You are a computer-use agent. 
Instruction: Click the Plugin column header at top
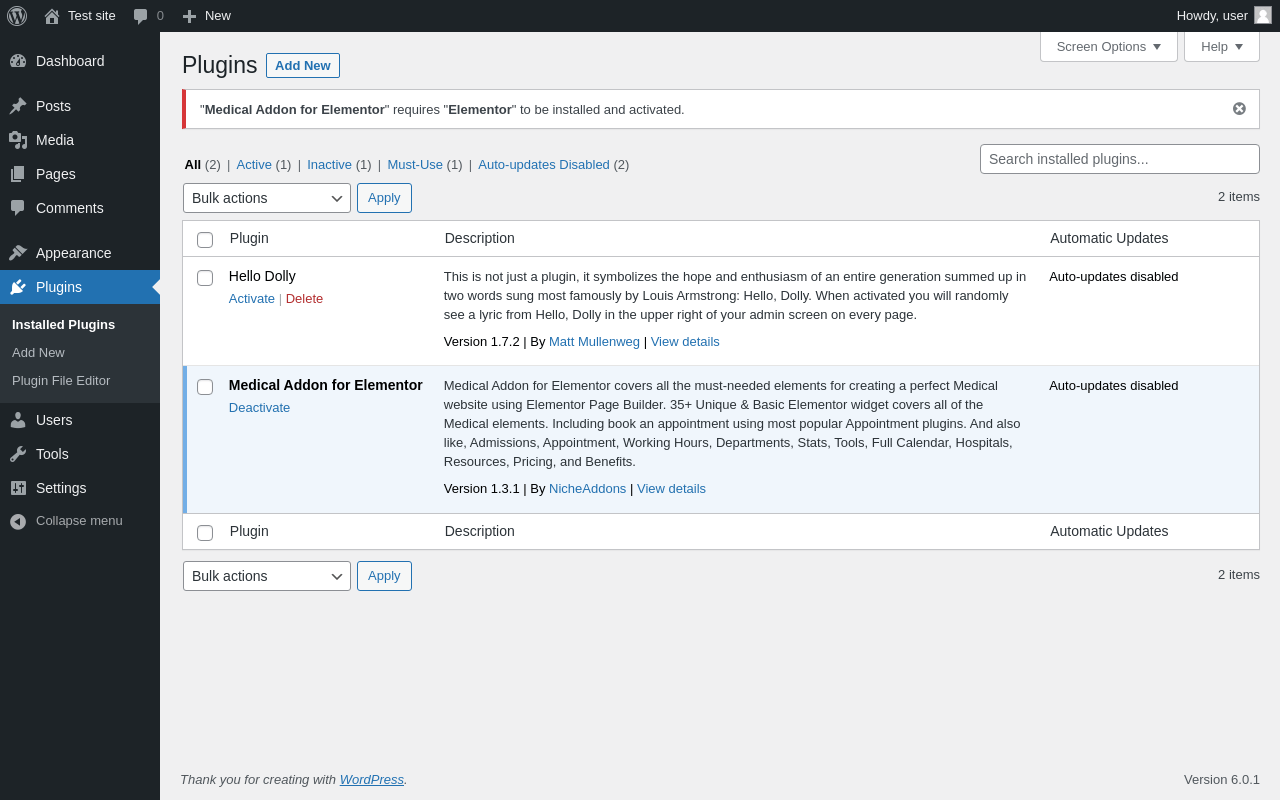point(249,238)
